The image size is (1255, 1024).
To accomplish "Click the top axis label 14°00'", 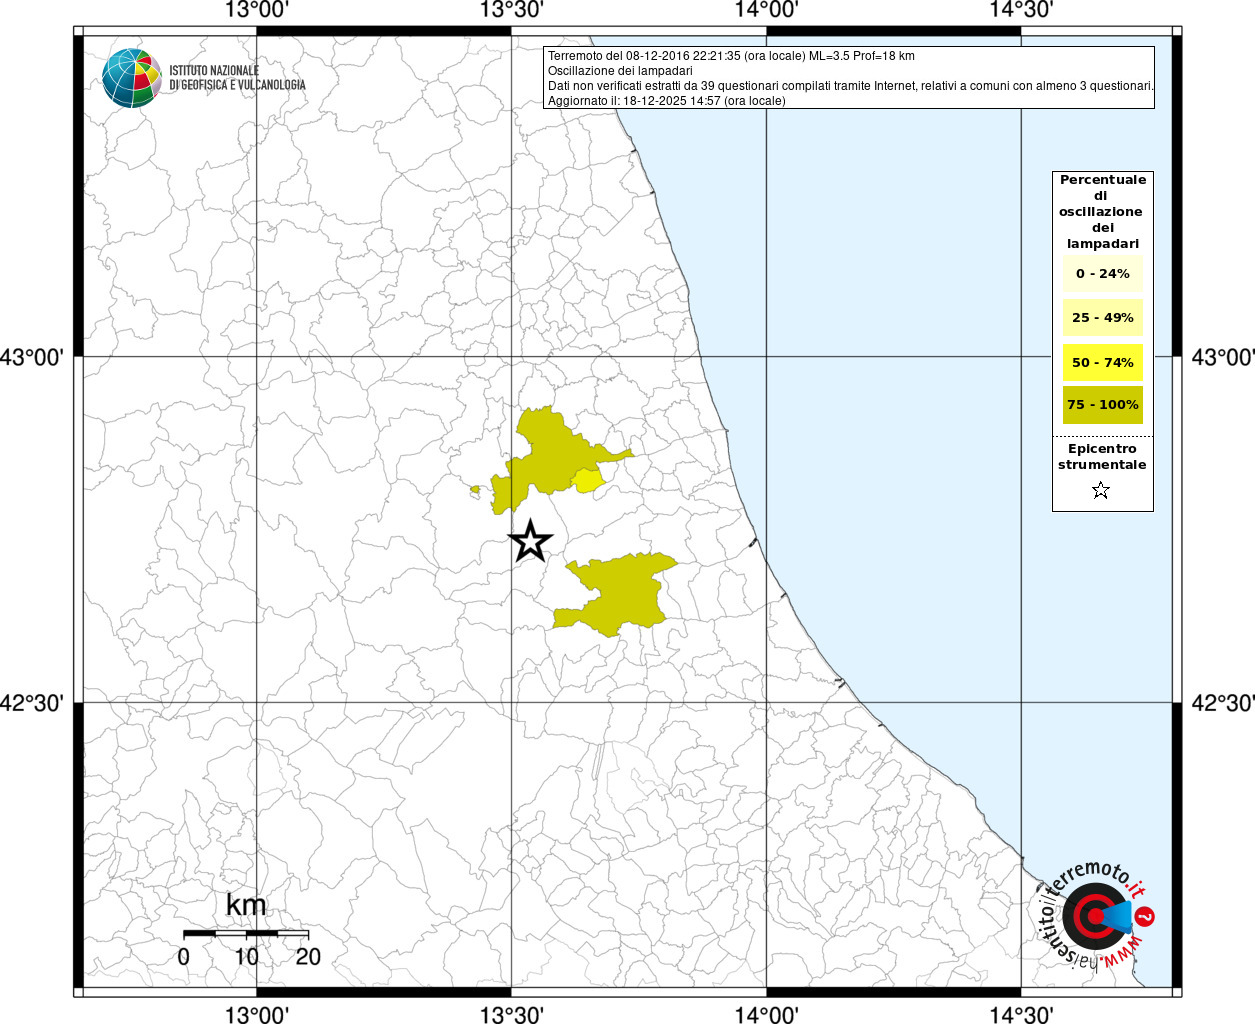I will [x=767, y=11].
